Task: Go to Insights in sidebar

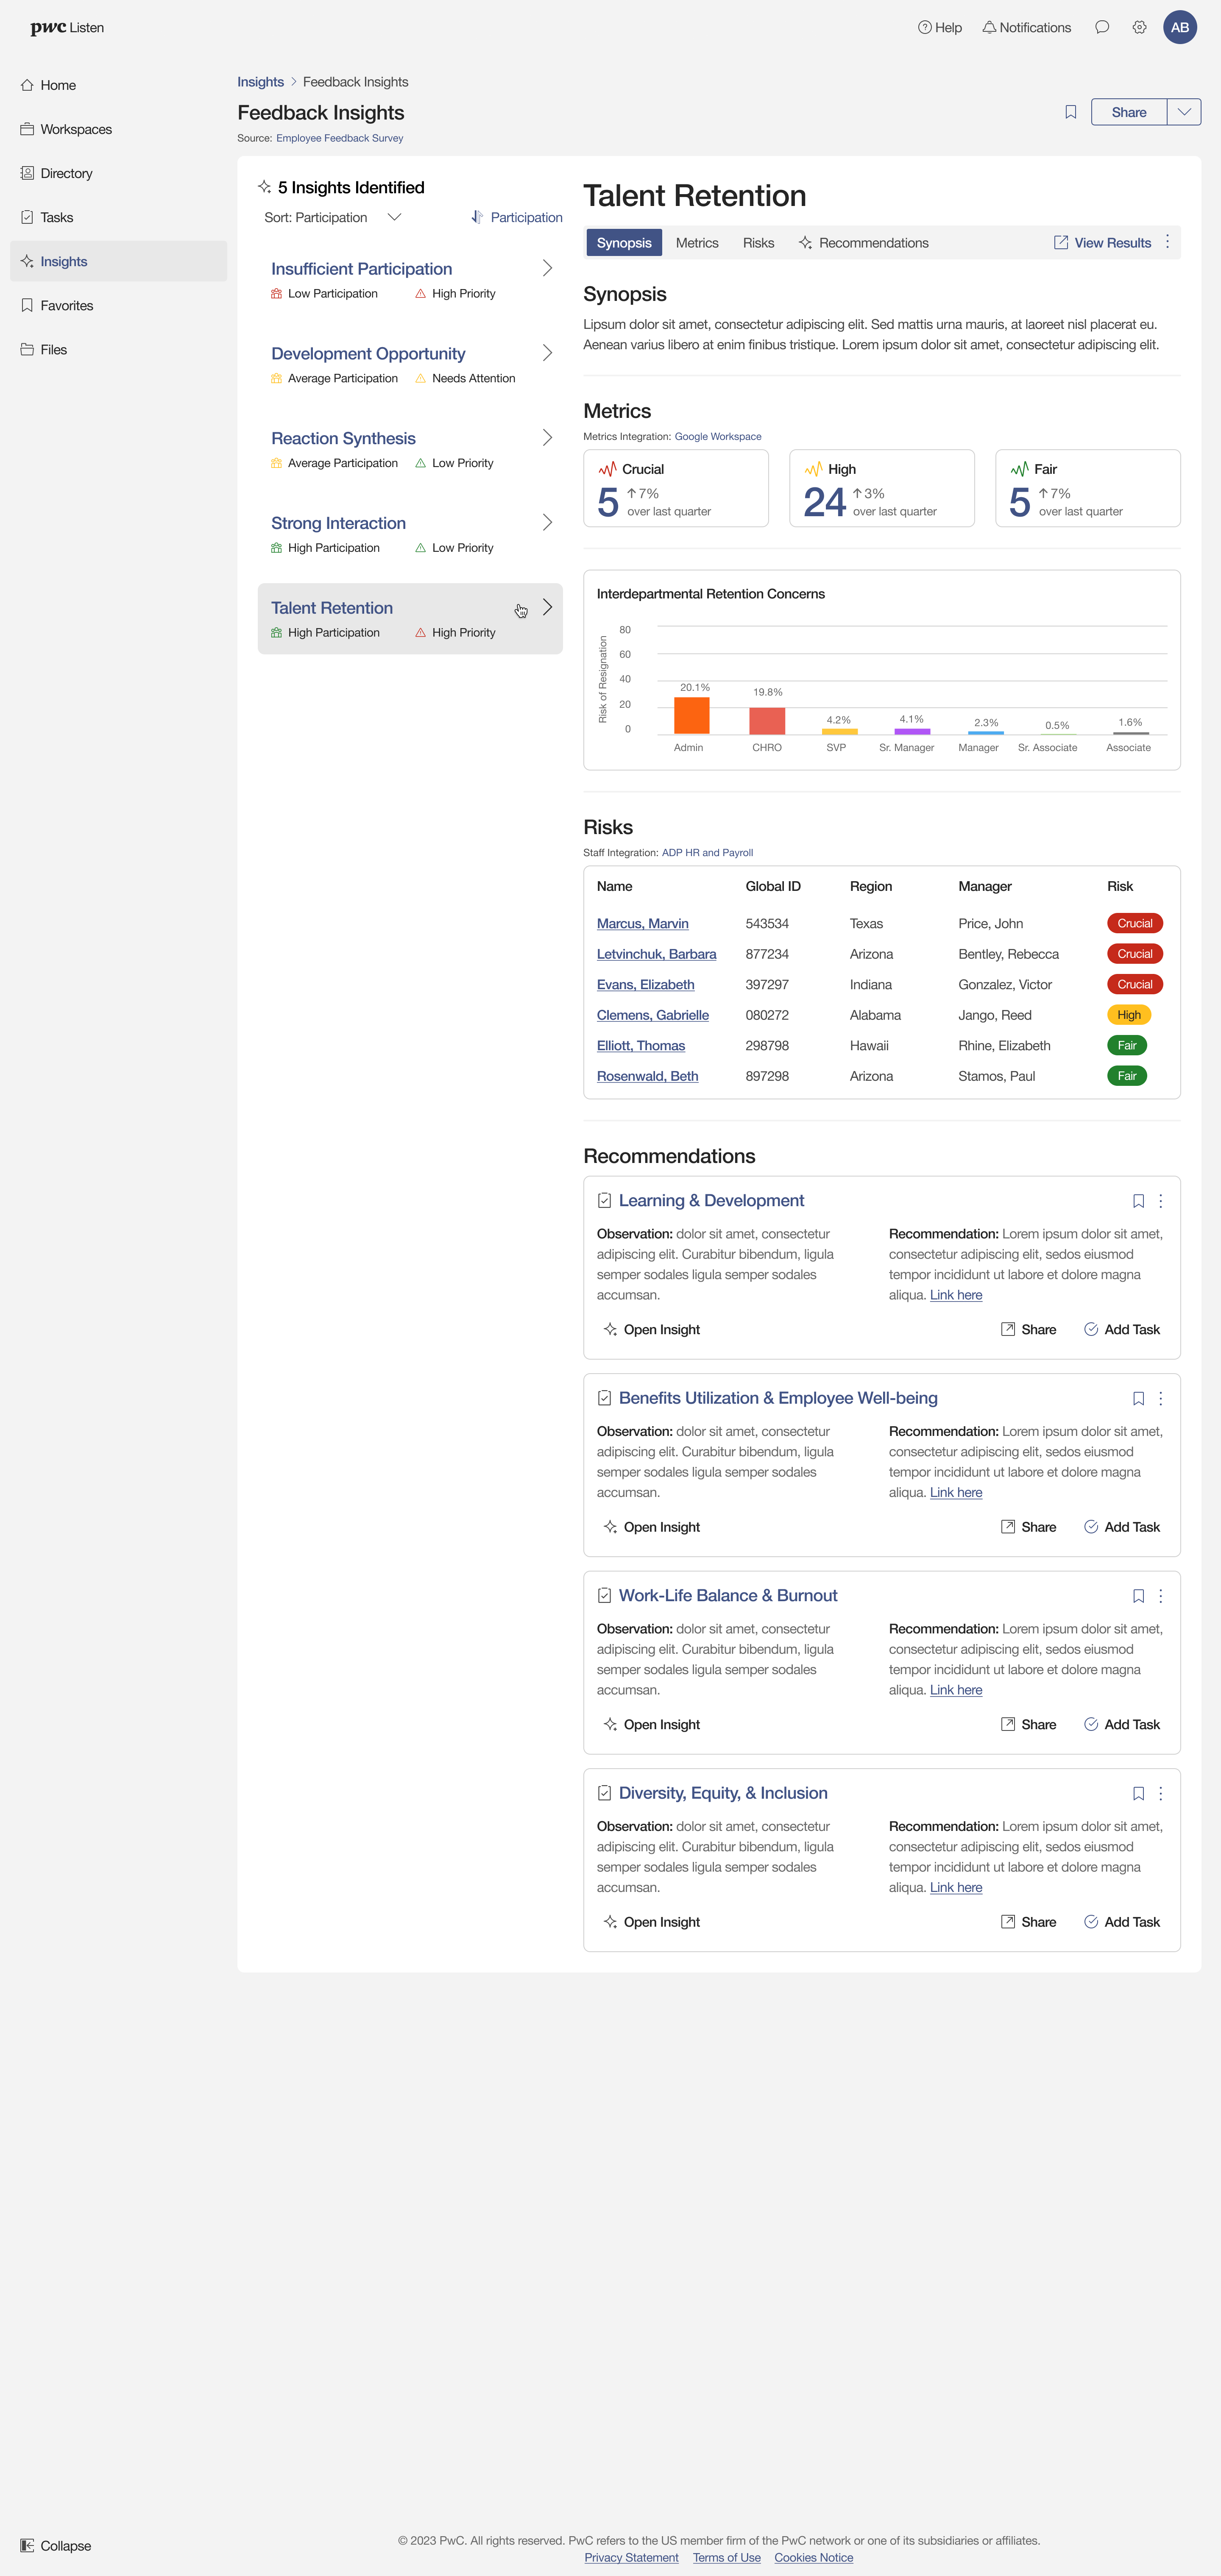Action: tap(118, 261)
